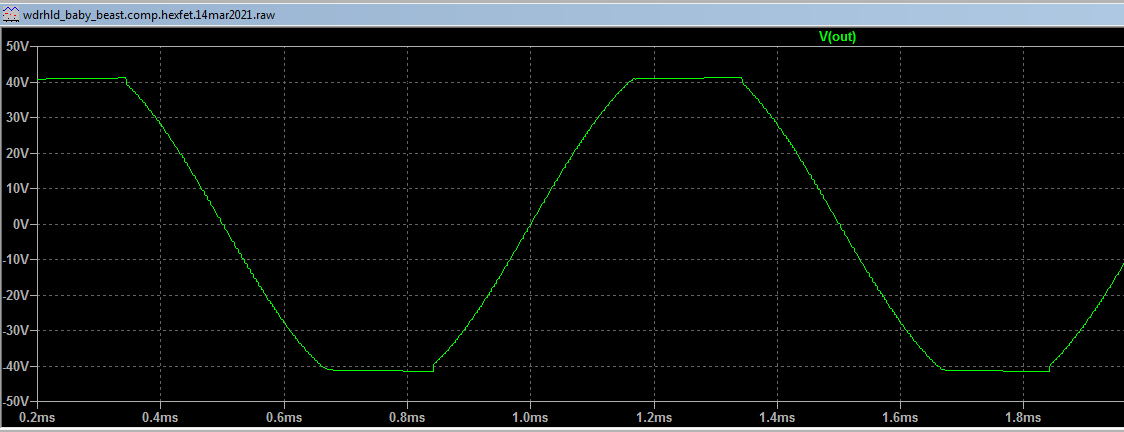Click the -10V vertical axis label
The image size is (1124, 432).
(14, 259)
